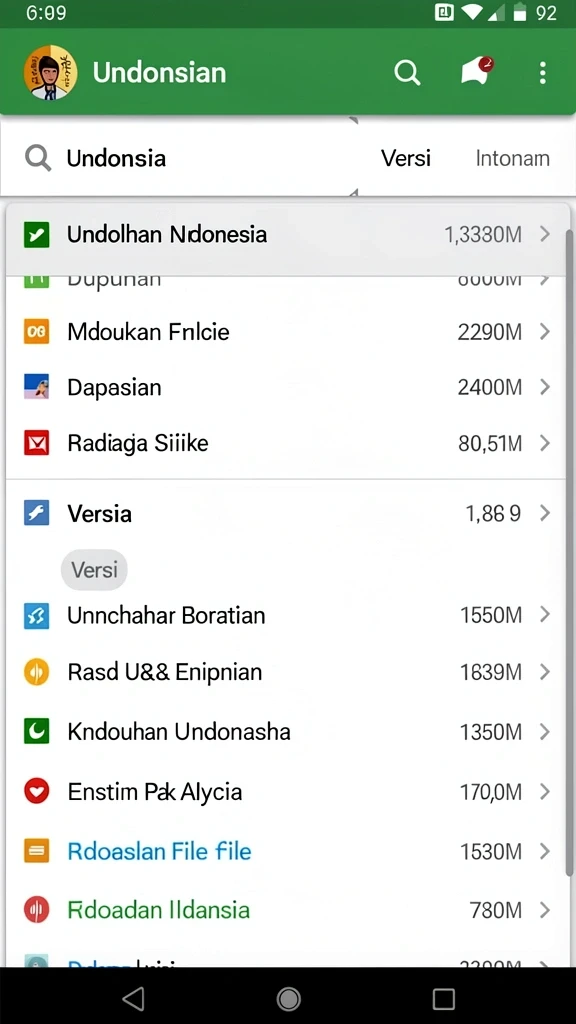Open notifications flag with red badge

(x=476, y=71)
